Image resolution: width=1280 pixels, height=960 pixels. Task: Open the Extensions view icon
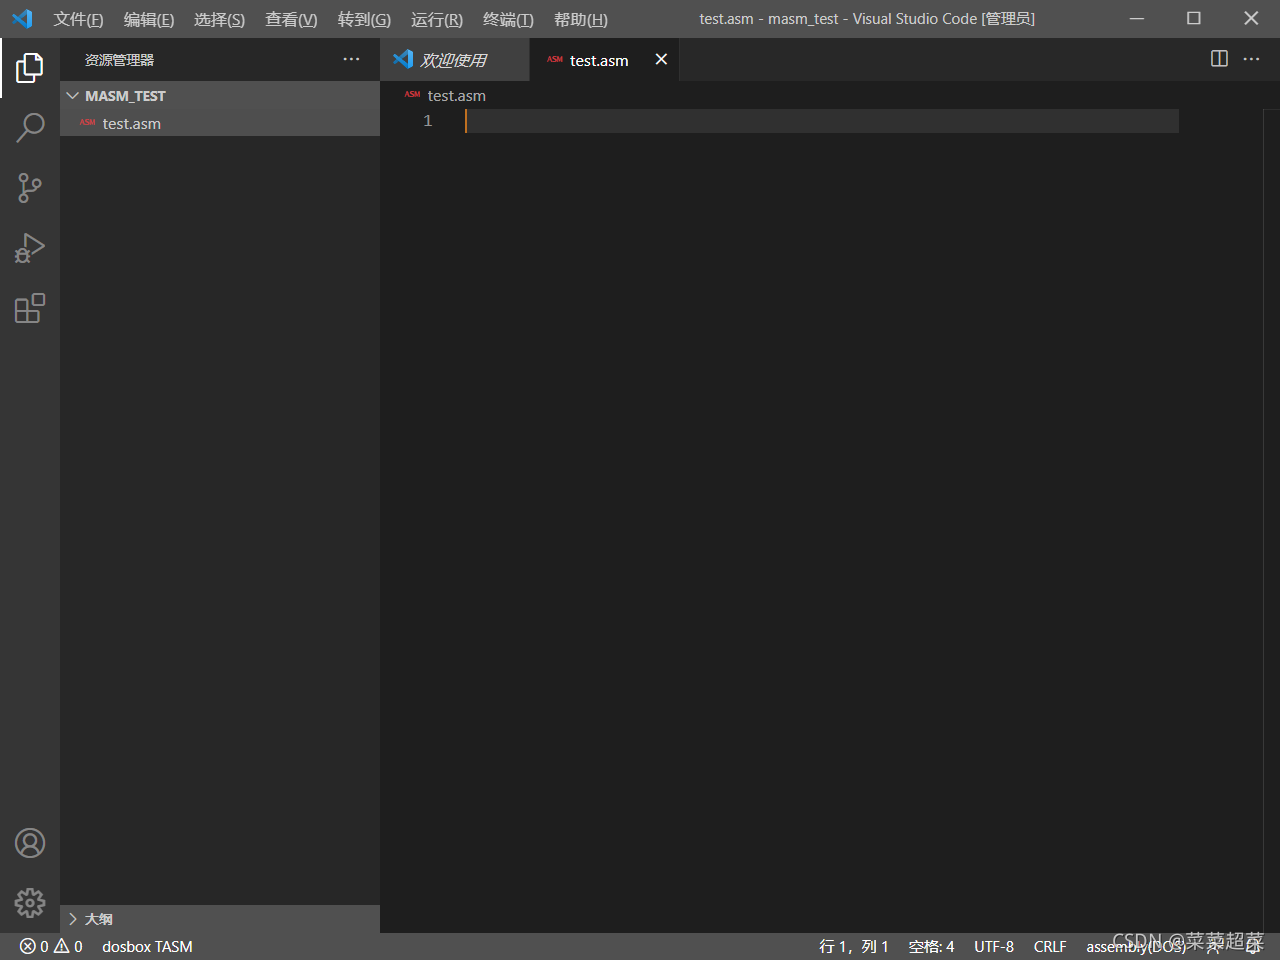coord(30,308)
